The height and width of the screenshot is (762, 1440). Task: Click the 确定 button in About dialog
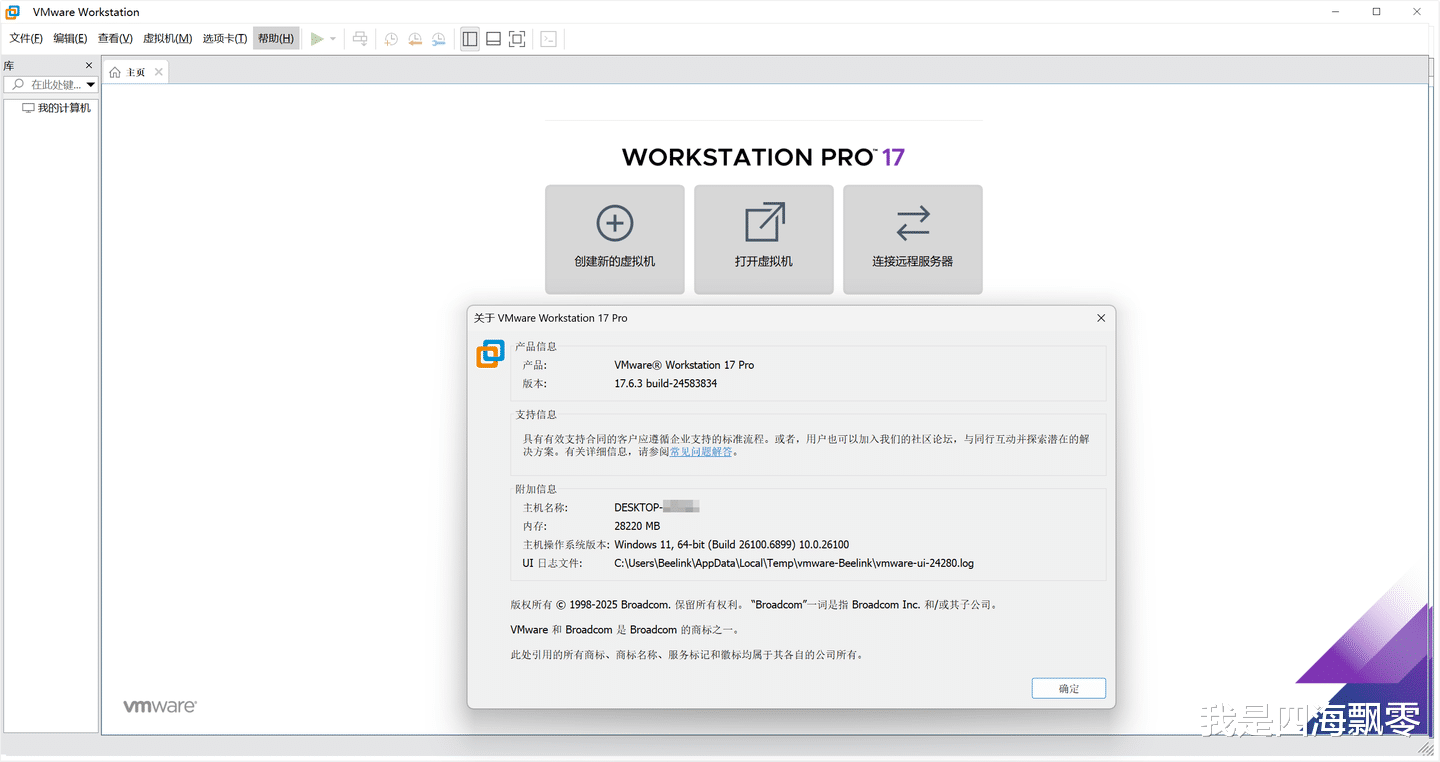[x=1069, y=688]
